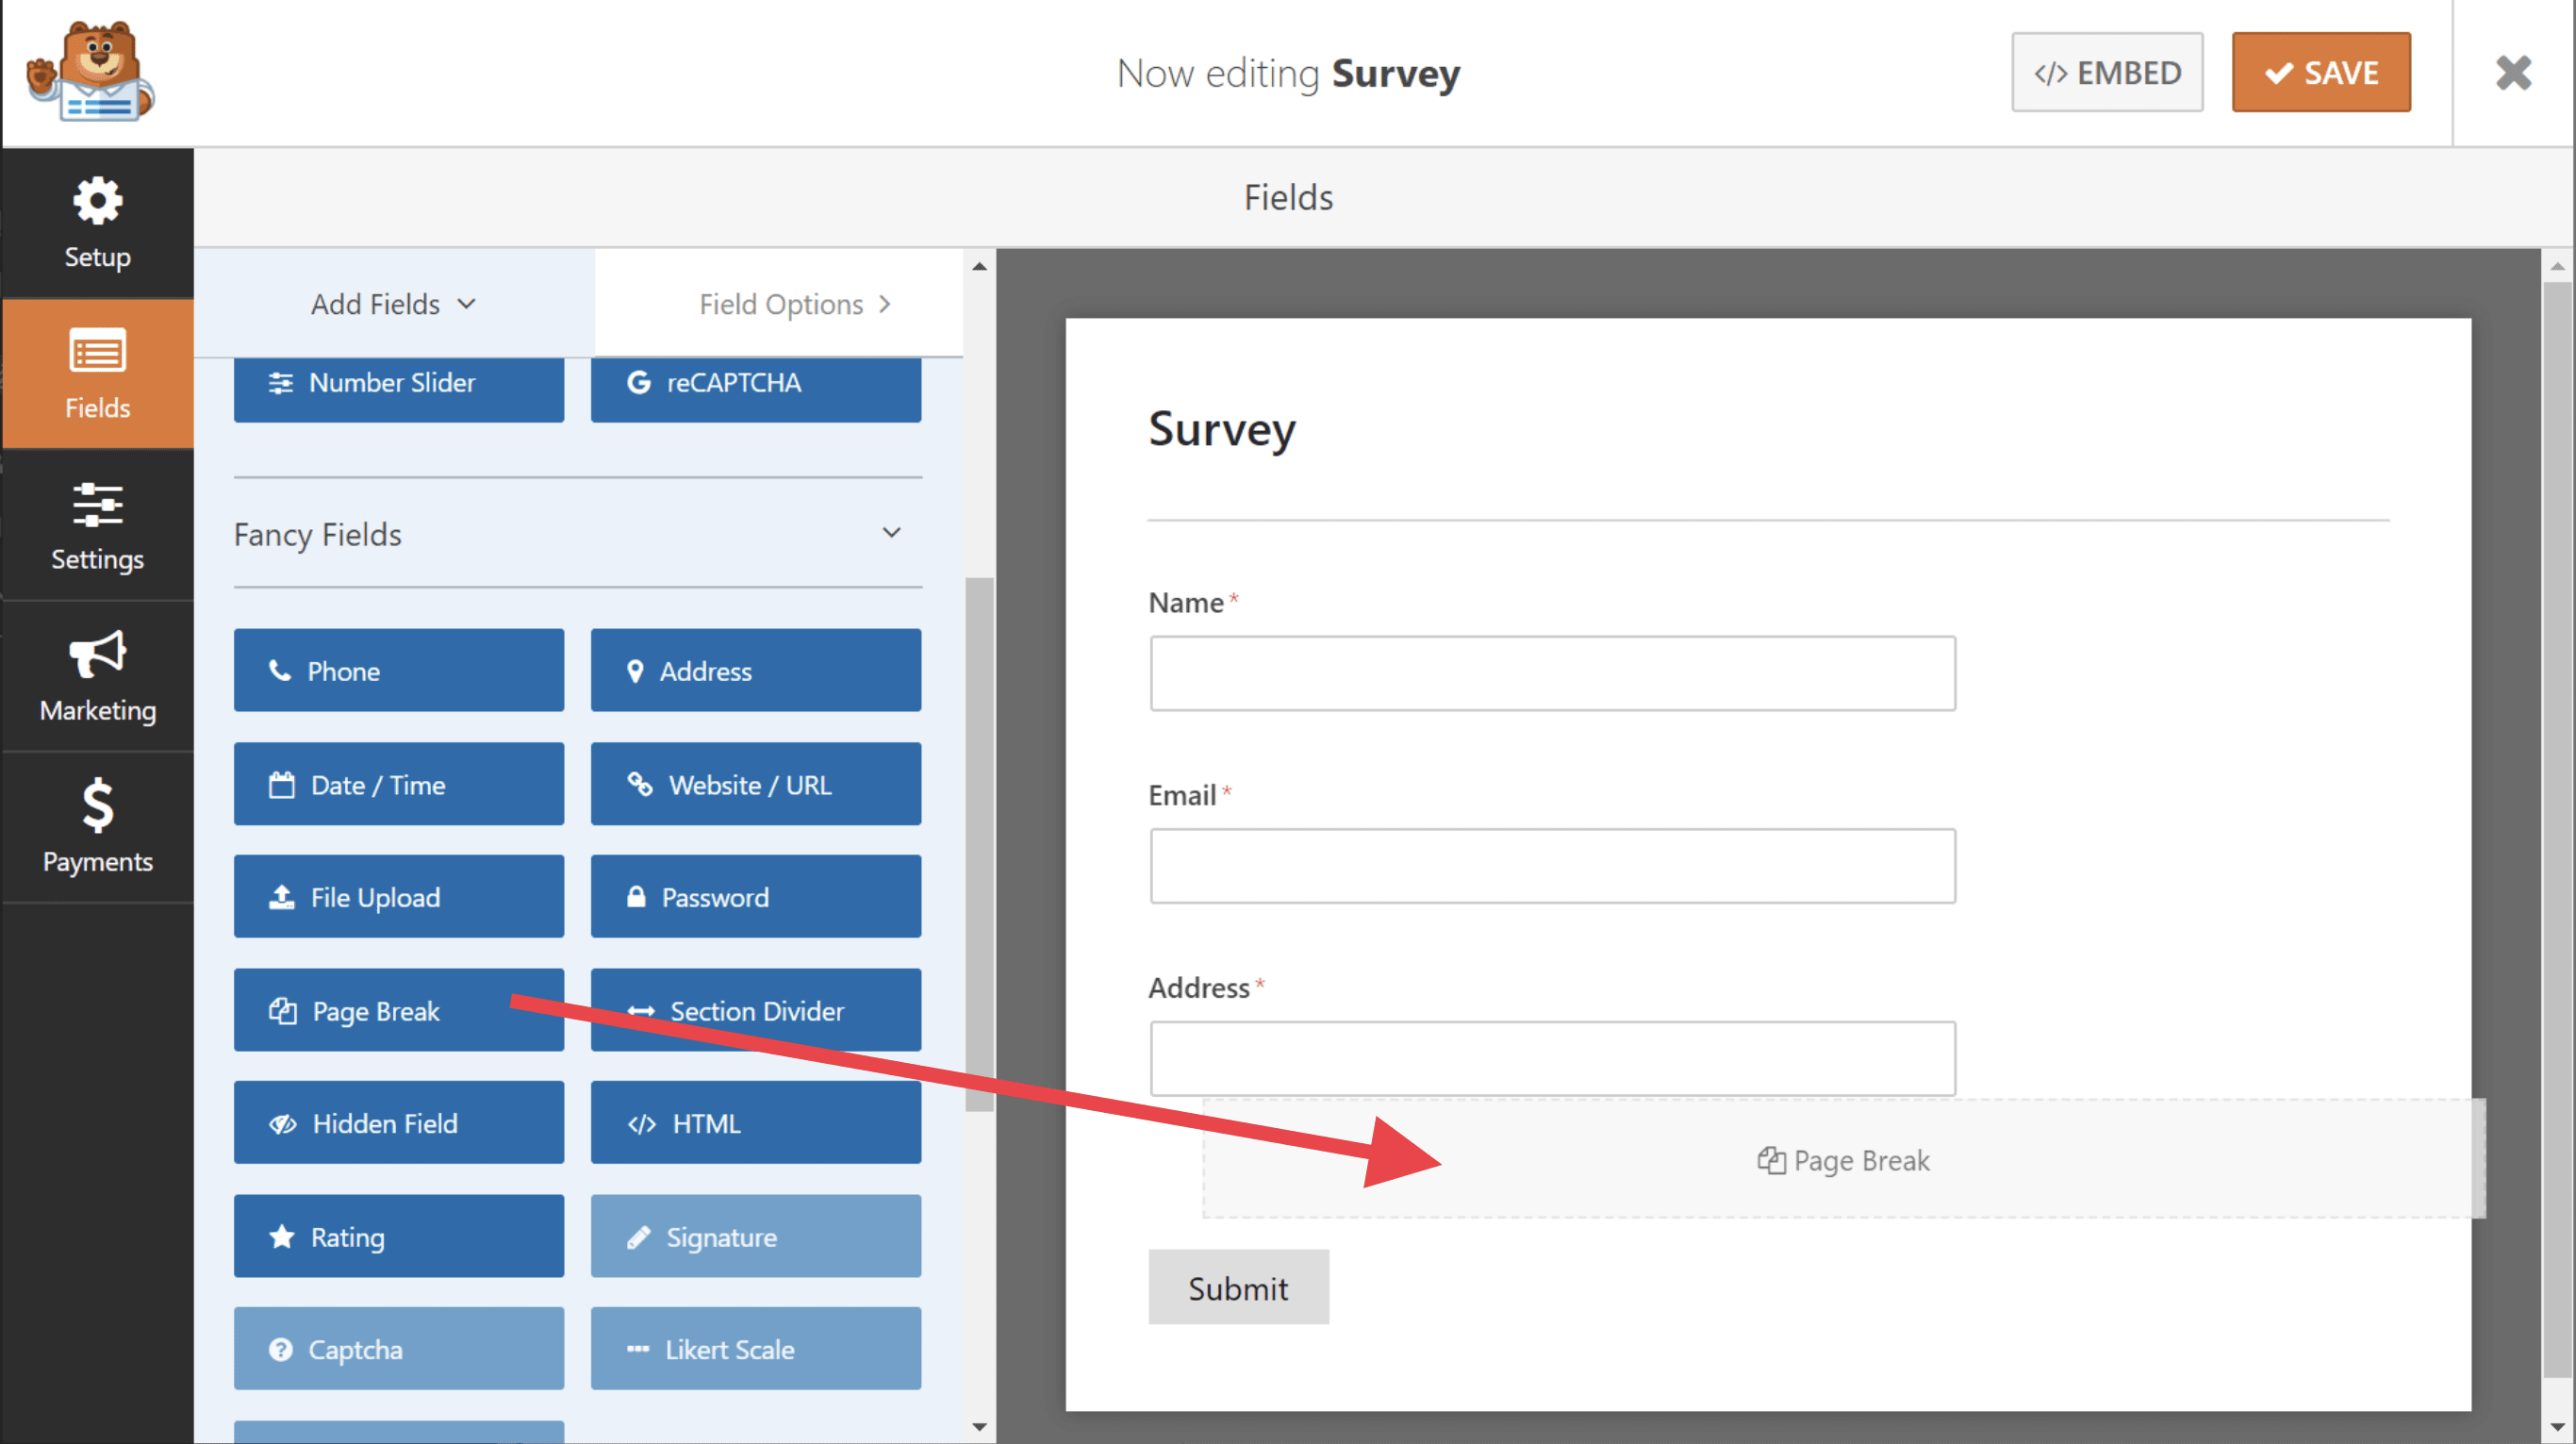Click the WPForms bear mascot logo
Screen dimensions: 2576x1444
[90, 72]
